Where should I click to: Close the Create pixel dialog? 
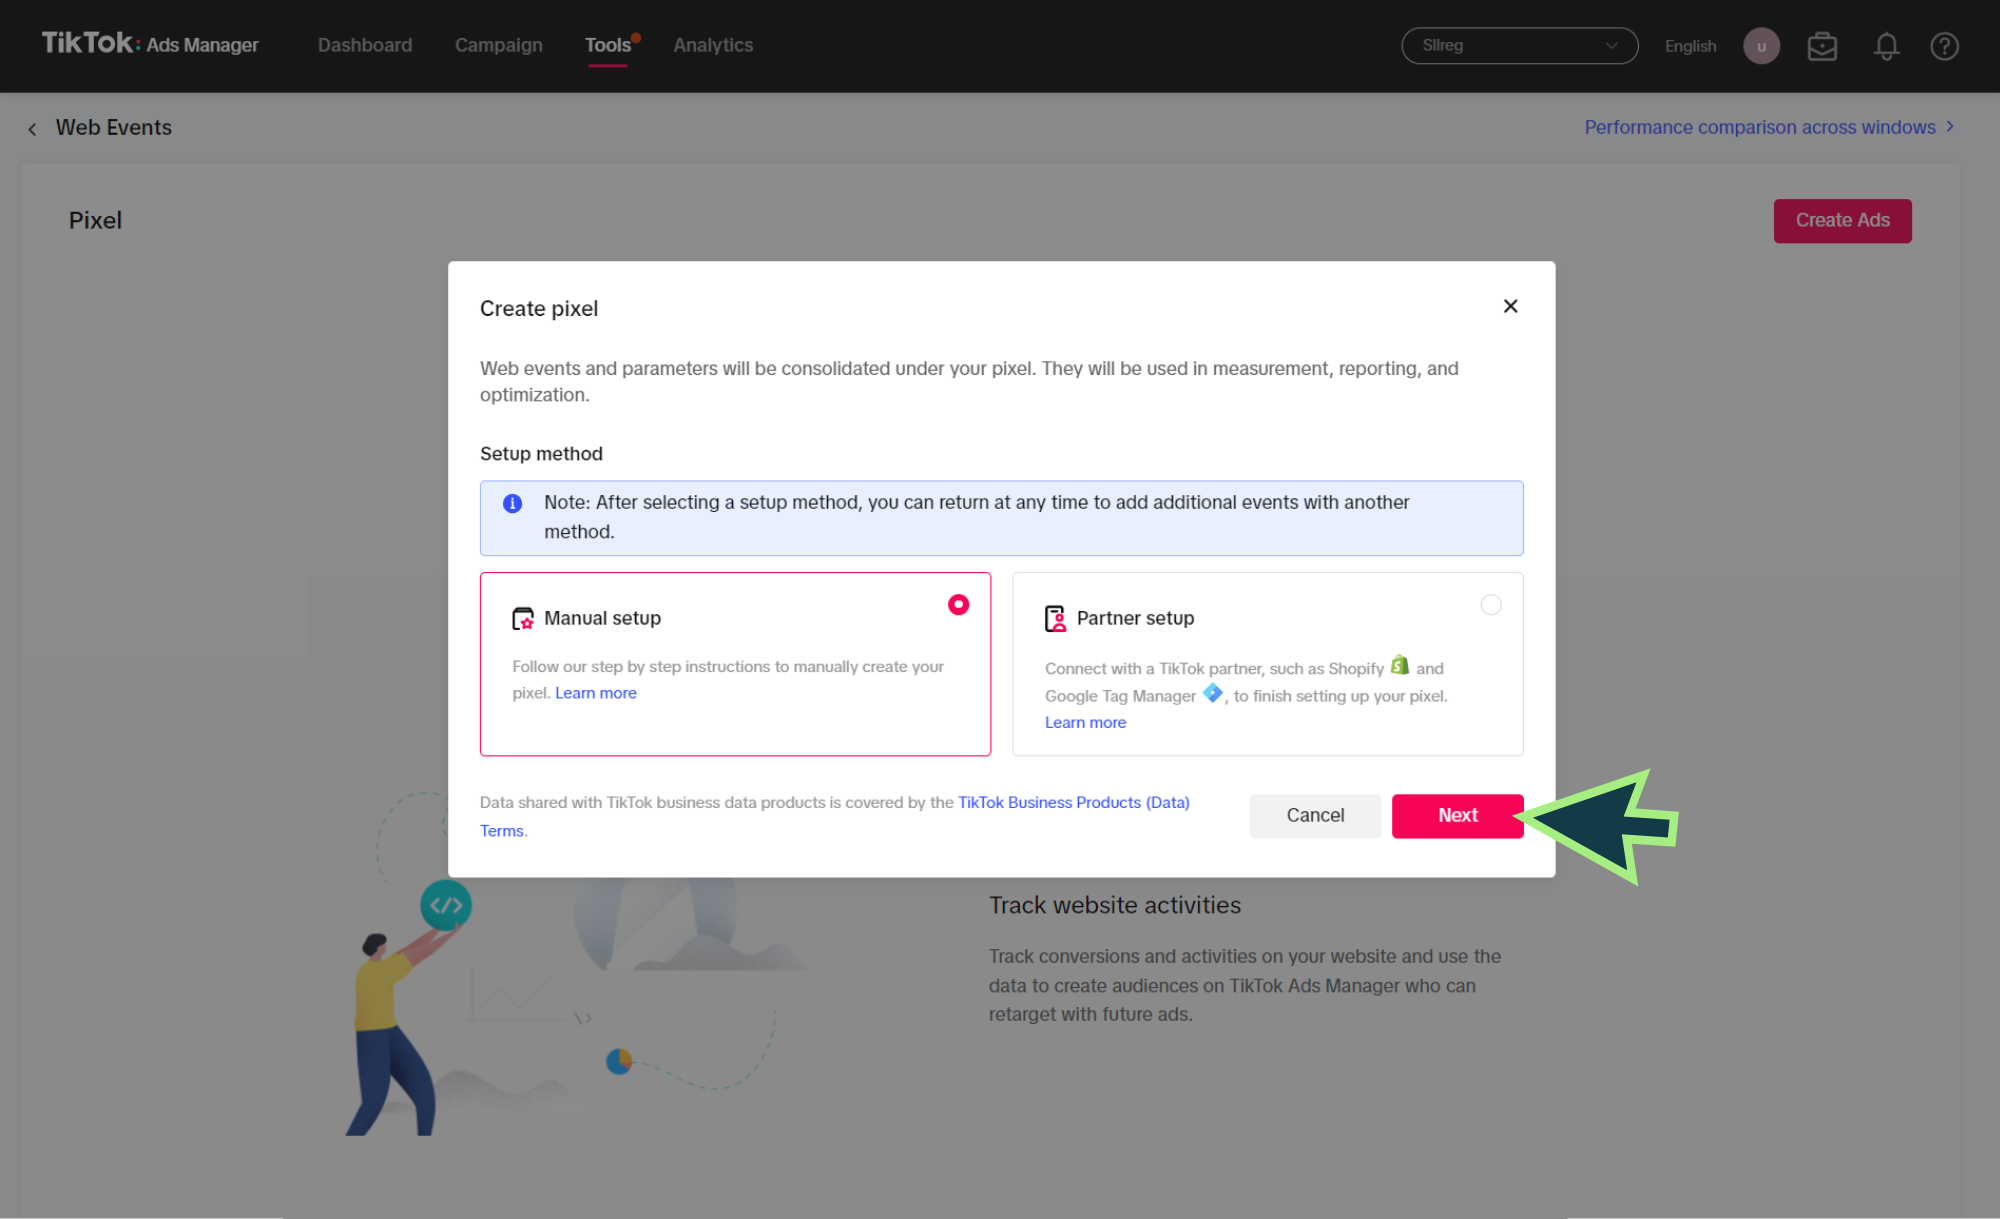1510,306
